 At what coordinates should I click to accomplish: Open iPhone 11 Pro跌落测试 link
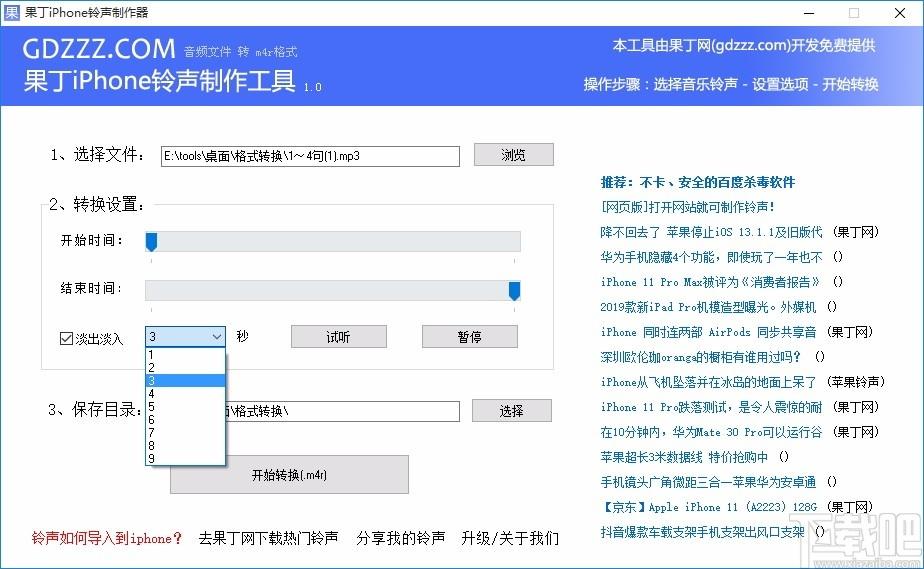click(711, 407)
